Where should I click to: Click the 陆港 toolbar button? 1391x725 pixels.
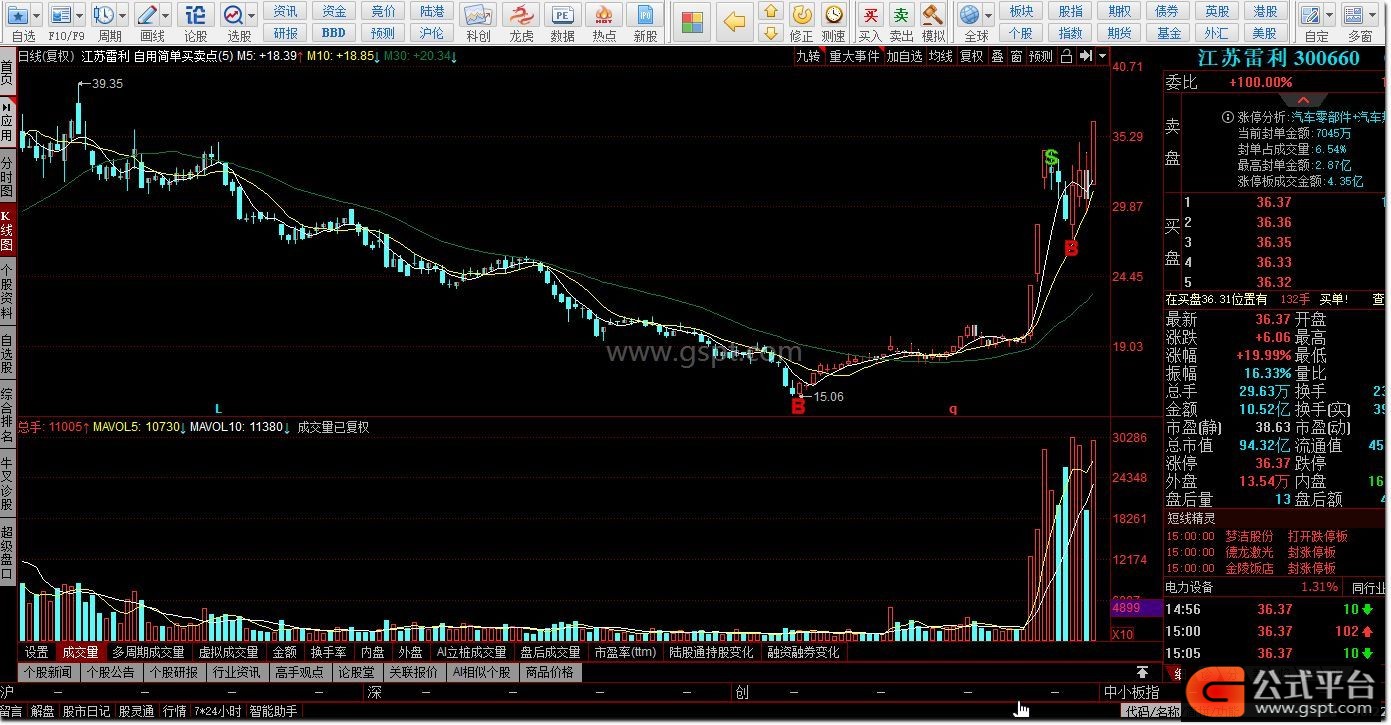(432, 11)
